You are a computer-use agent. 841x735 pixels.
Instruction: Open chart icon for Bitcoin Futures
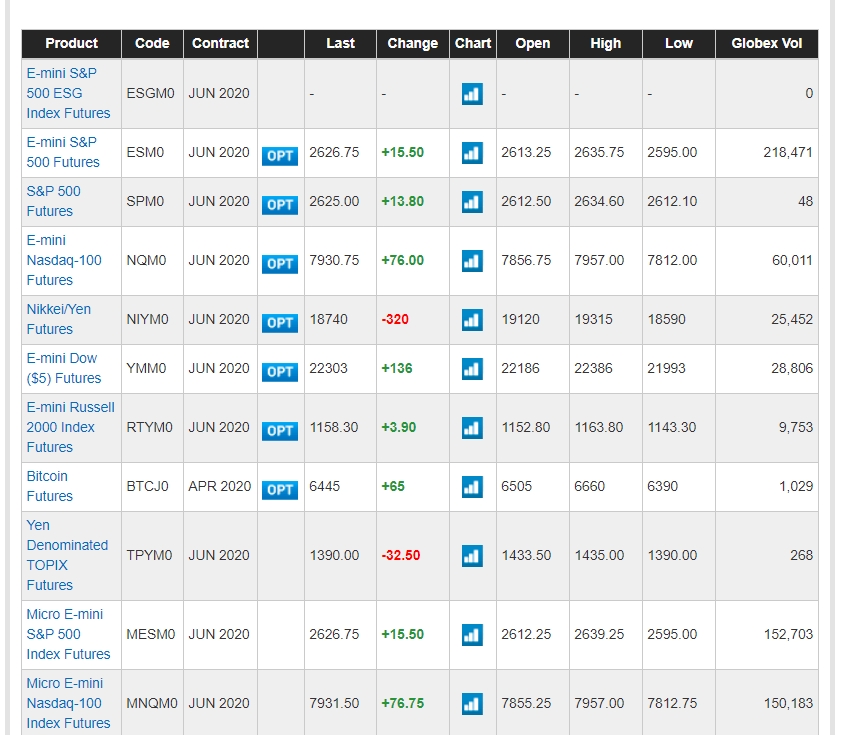(472, 487)
